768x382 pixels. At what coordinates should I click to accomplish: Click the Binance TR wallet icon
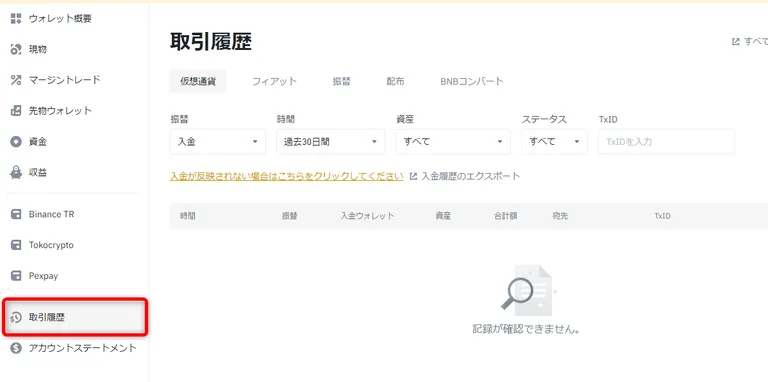pyautogui.click(x=16, y=215)
